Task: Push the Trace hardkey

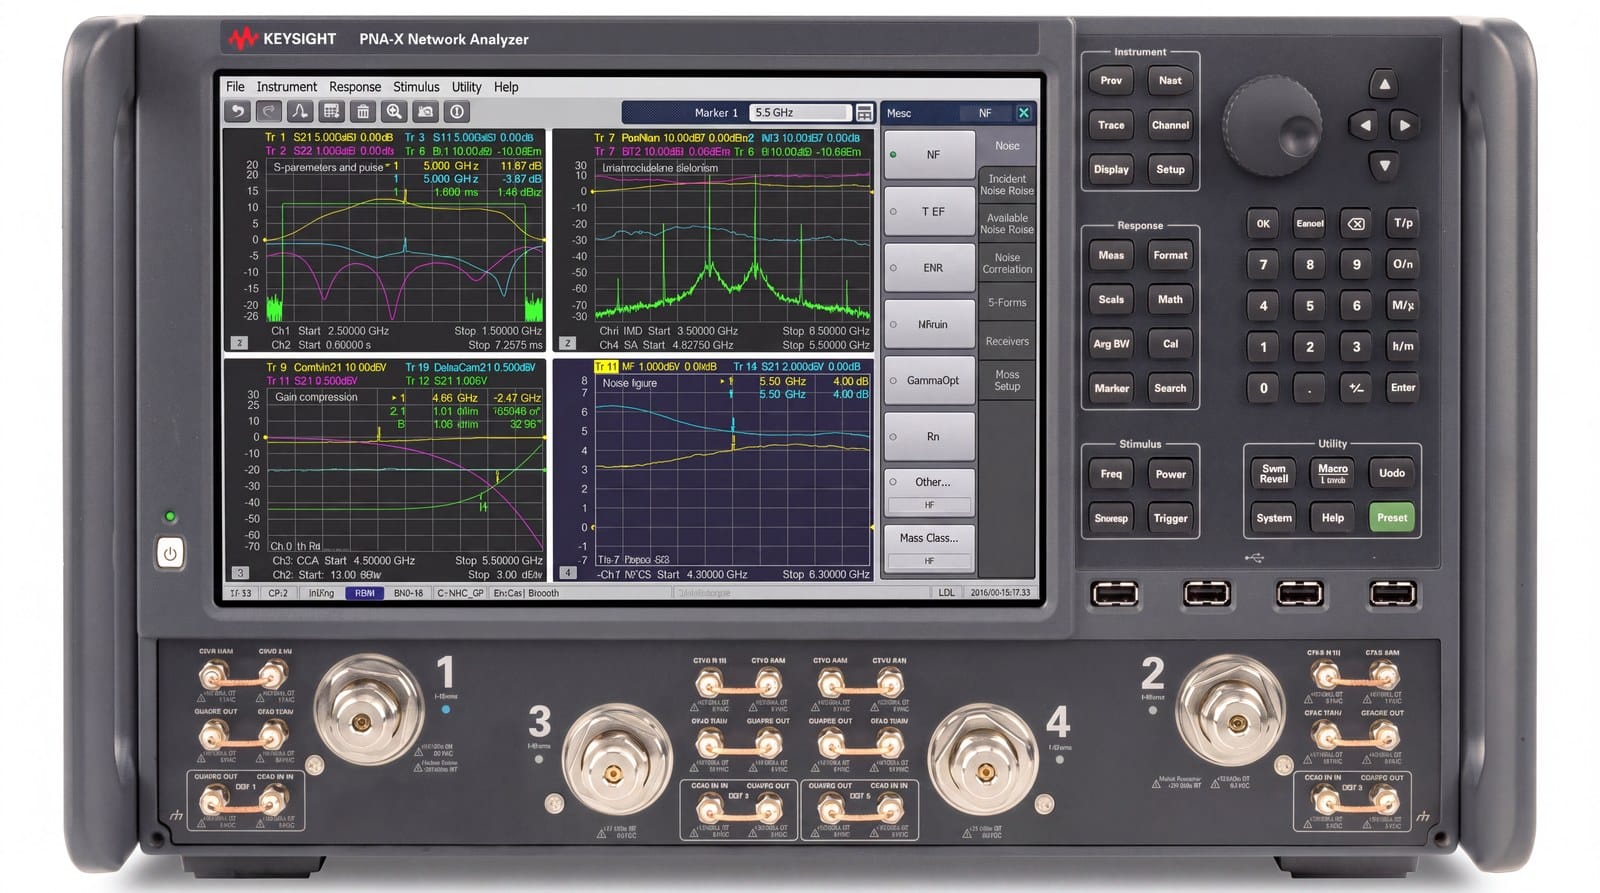Action: [x=1111, y=126]
